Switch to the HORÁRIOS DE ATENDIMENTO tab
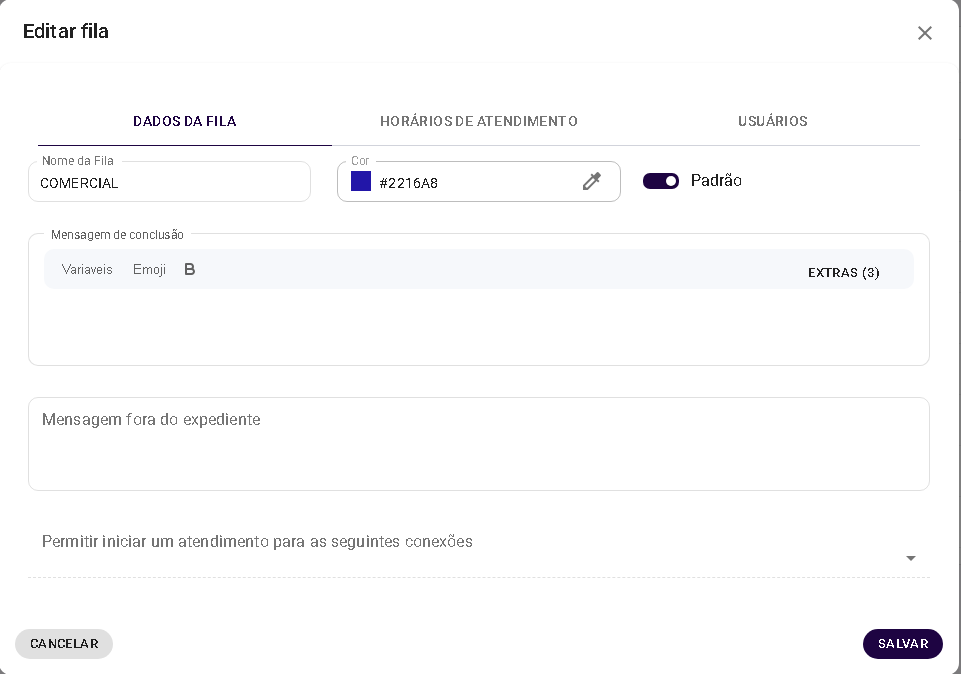 (x=478, y=121)
